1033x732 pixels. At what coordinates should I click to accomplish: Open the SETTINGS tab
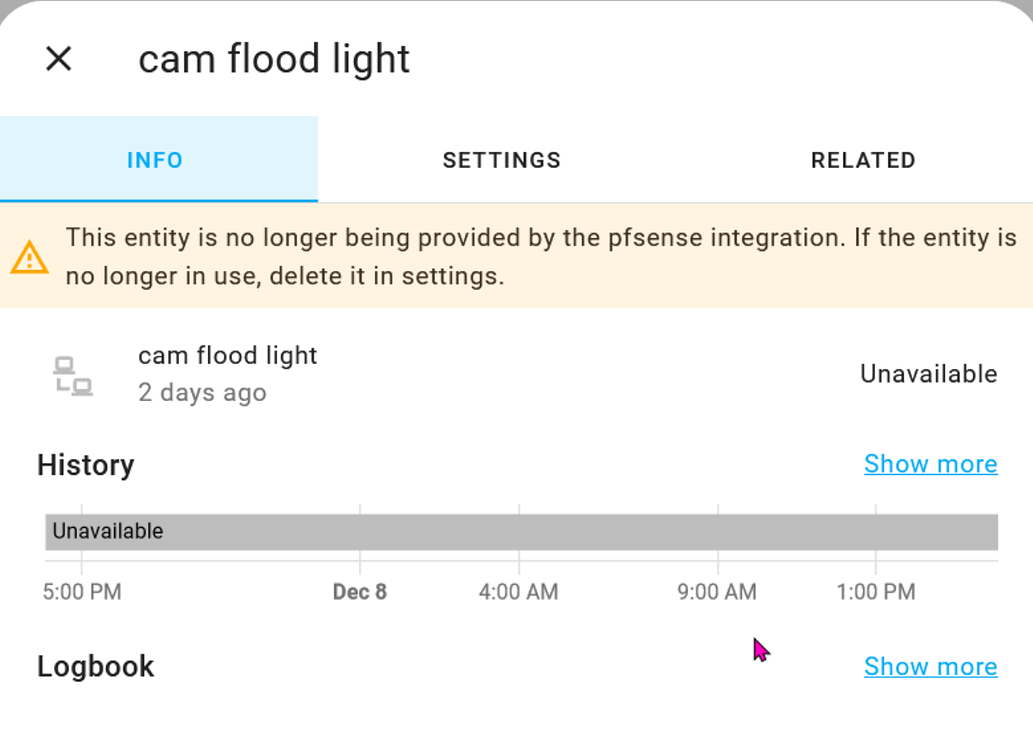[x=501, y=160]
